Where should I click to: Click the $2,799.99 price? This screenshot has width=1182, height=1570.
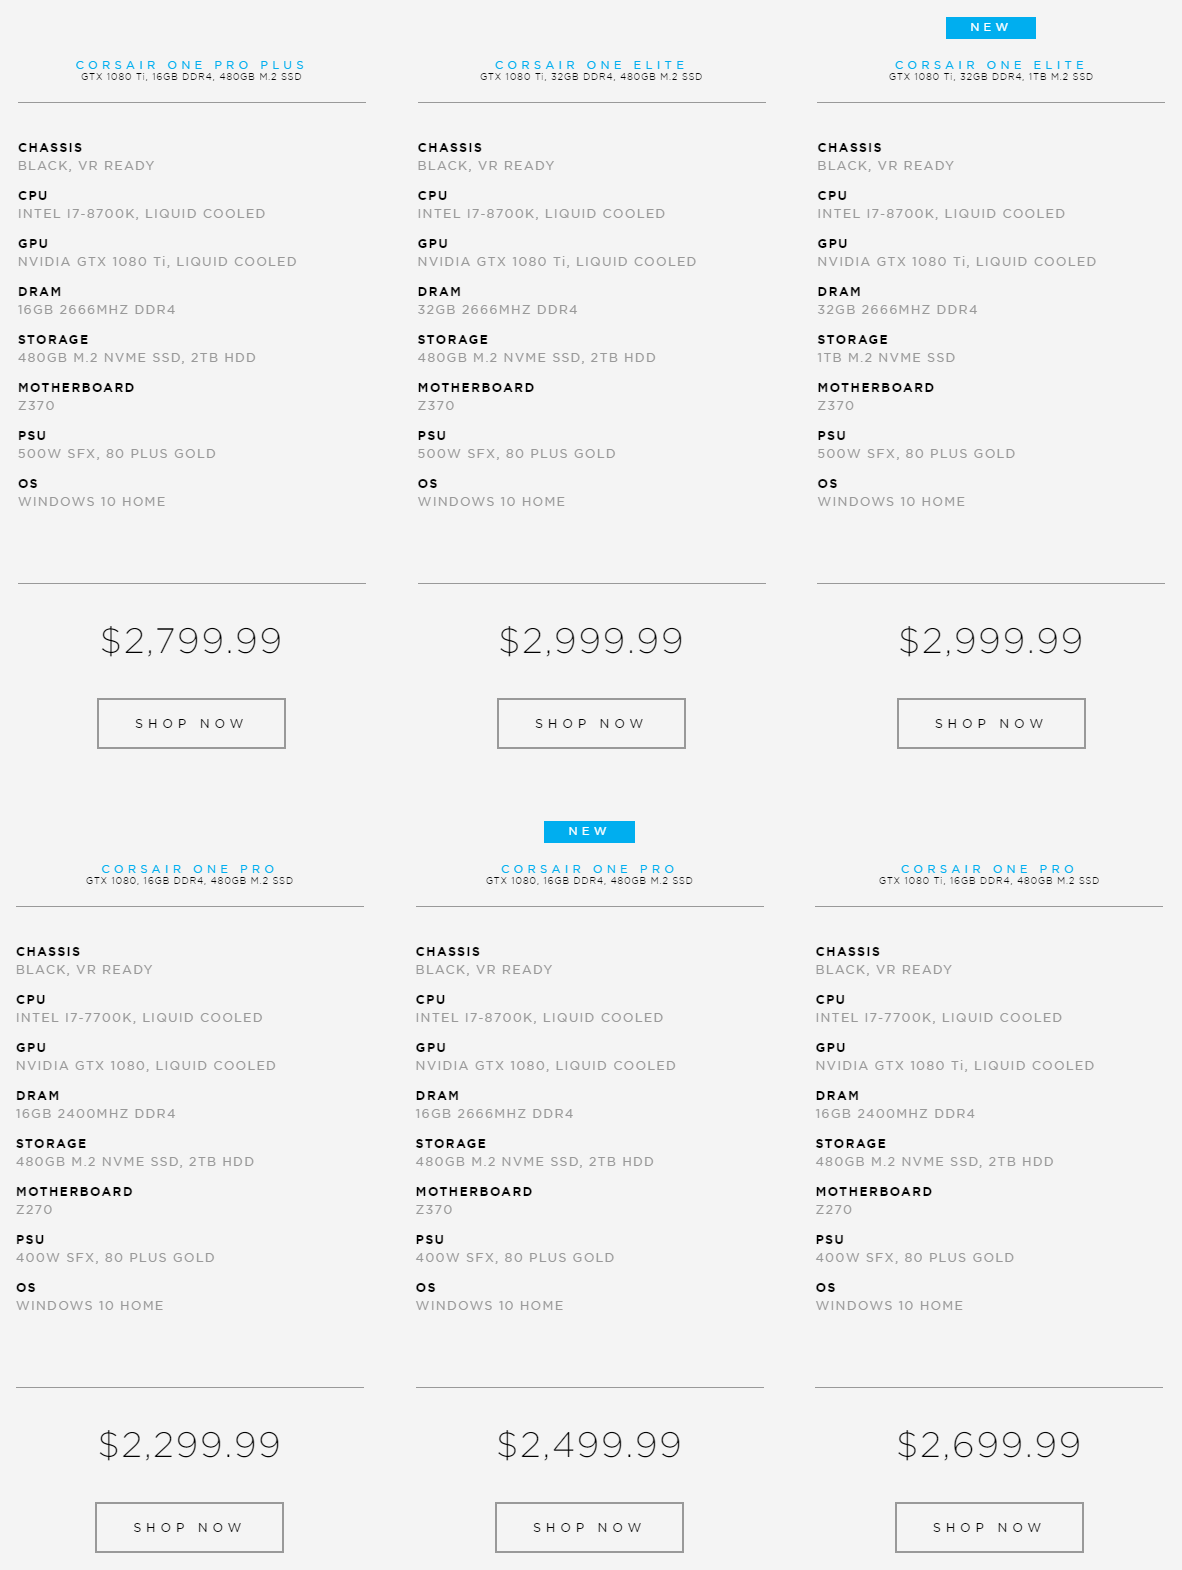191,640
